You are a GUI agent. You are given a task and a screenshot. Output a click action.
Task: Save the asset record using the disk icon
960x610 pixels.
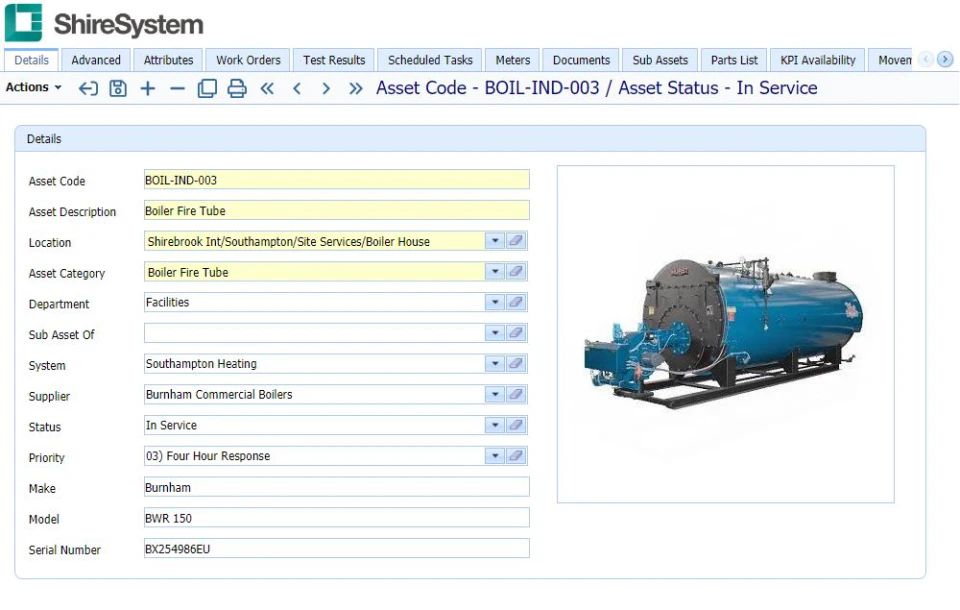(x=118, y=88)
